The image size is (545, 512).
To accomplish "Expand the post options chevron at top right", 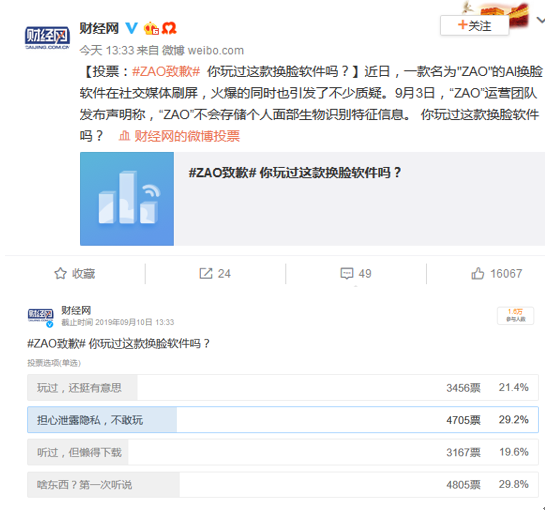I will [540, 20].
